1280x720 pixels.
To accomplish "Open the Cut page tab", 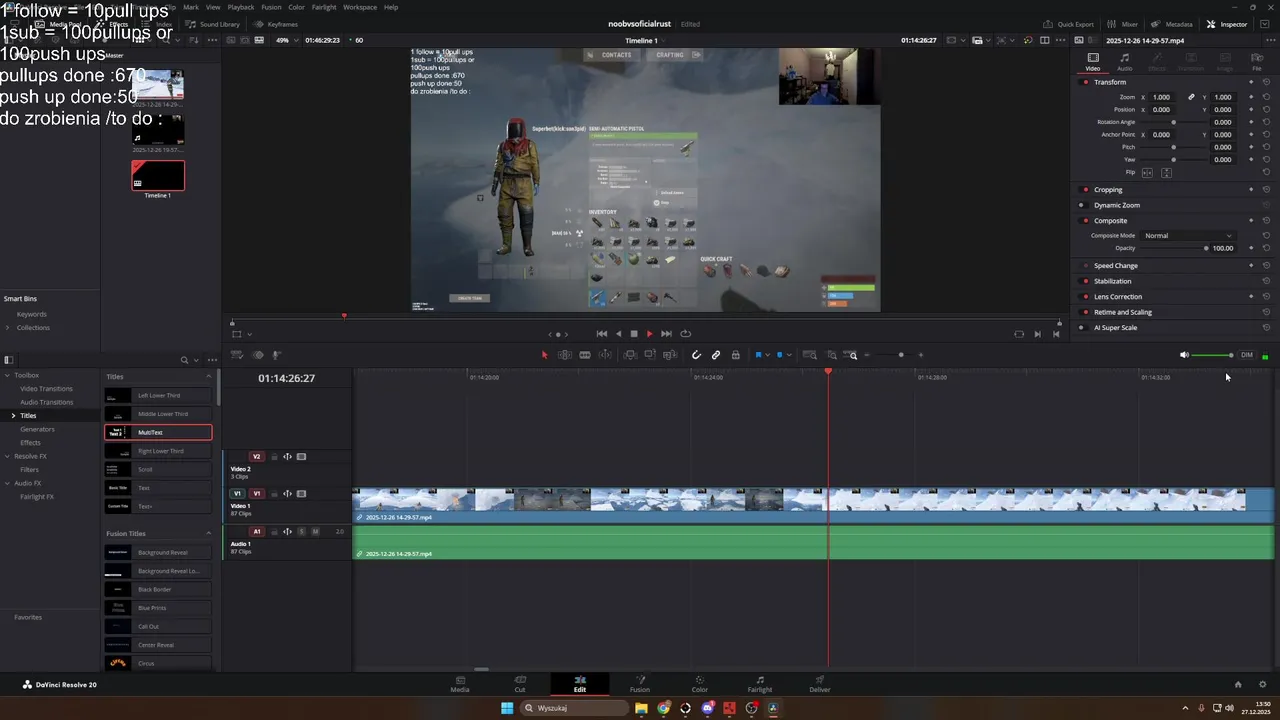I will [520, 684].
